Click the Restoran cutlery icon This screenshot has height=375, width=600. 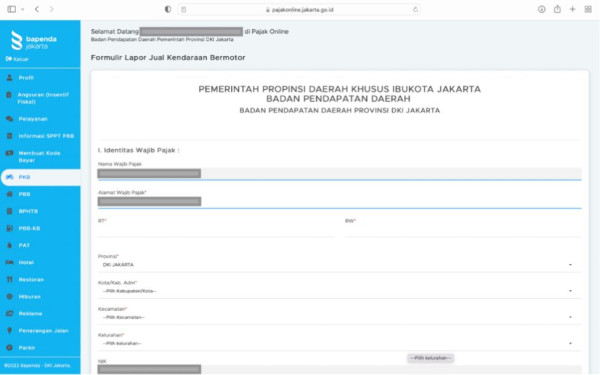click(10, 280)
